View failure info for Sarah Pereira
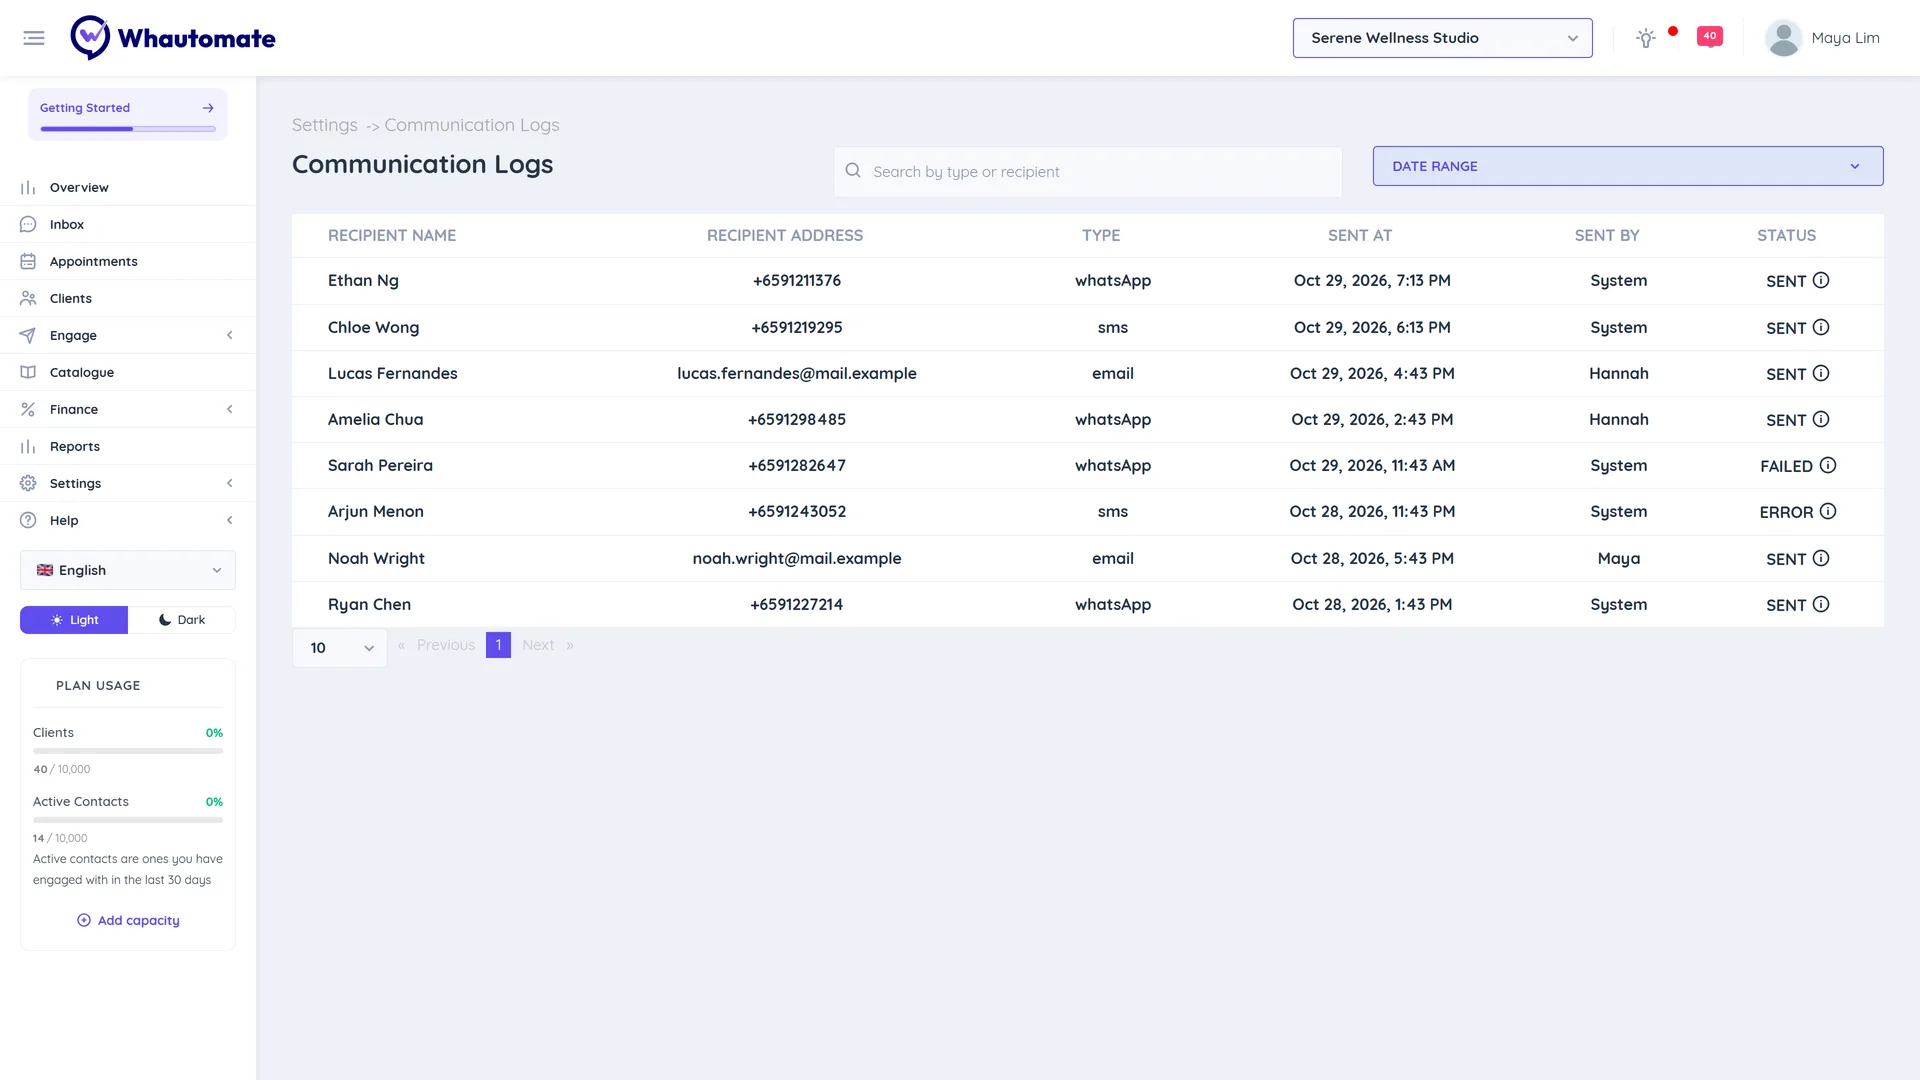The width and height of the screenshot is (1920, 1080). pyautogui.click(x=1828, y=465)
